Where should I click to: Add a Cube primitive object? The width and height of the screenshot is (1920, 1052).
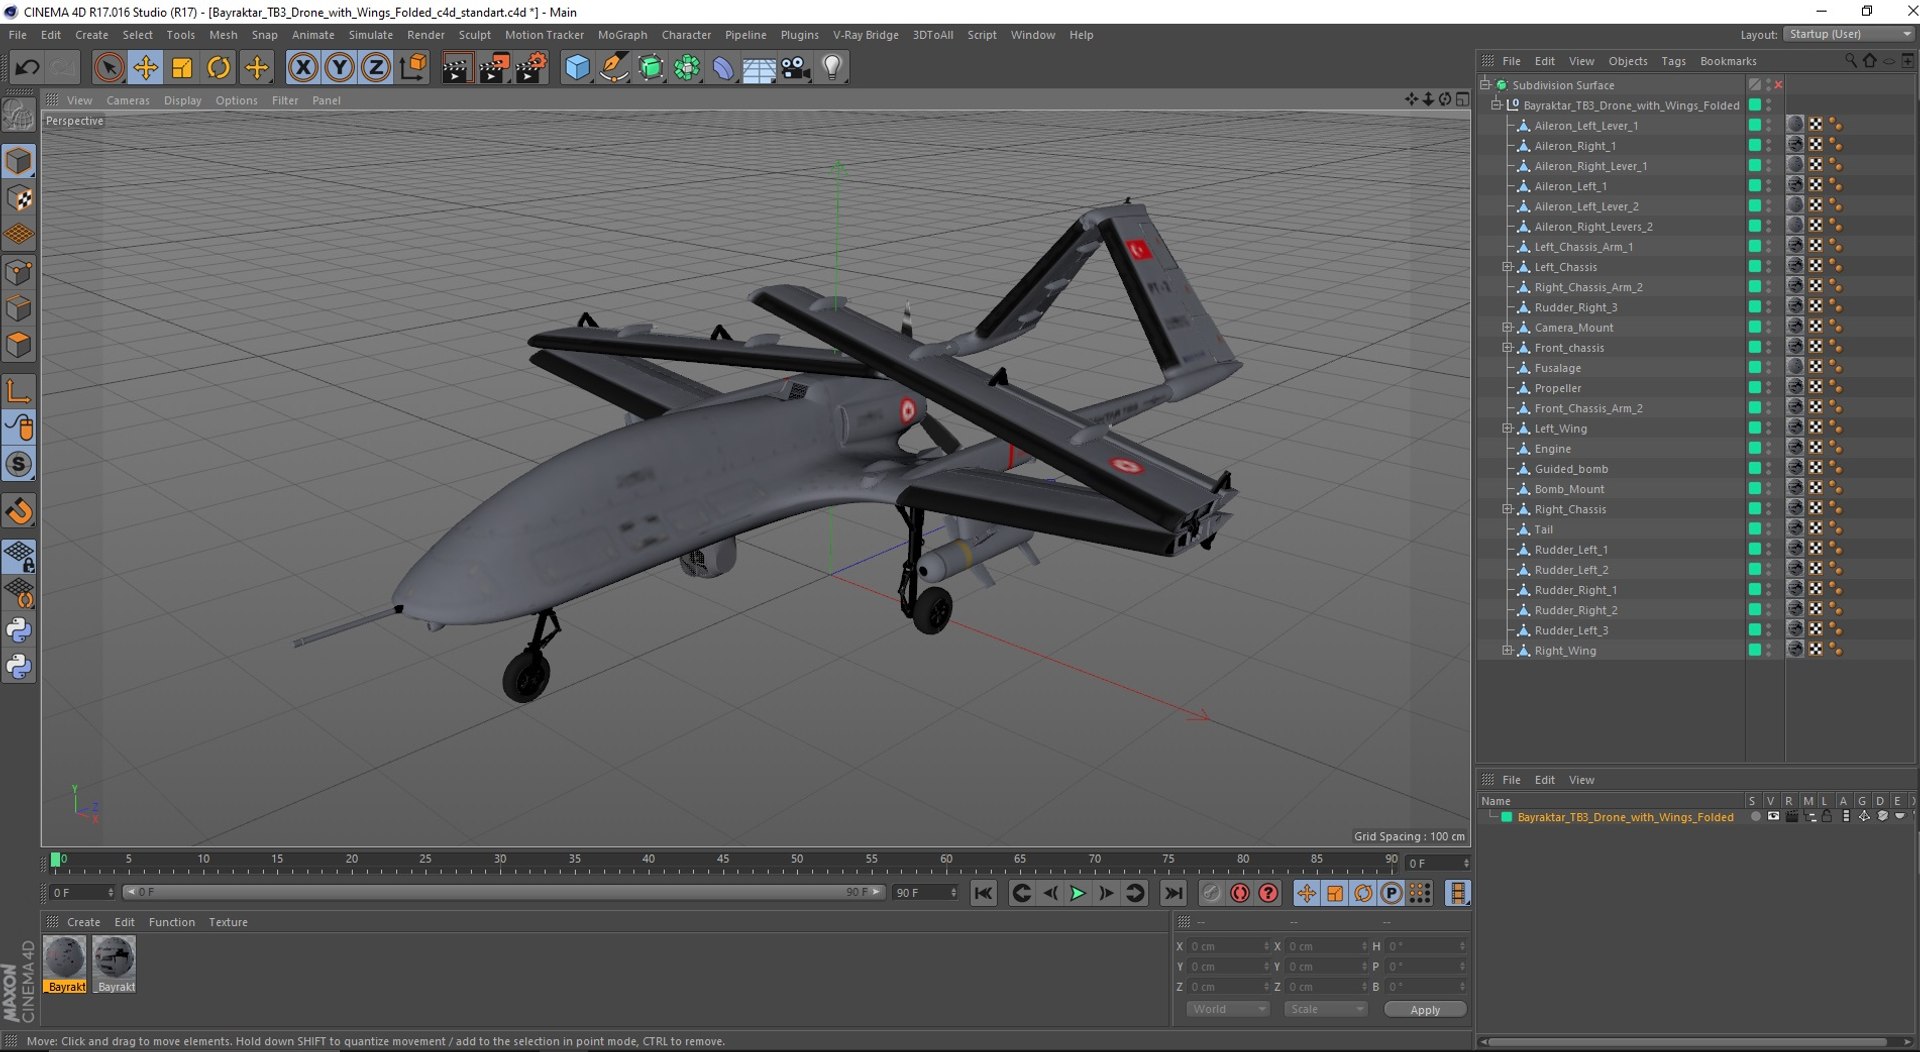[577, 67]
